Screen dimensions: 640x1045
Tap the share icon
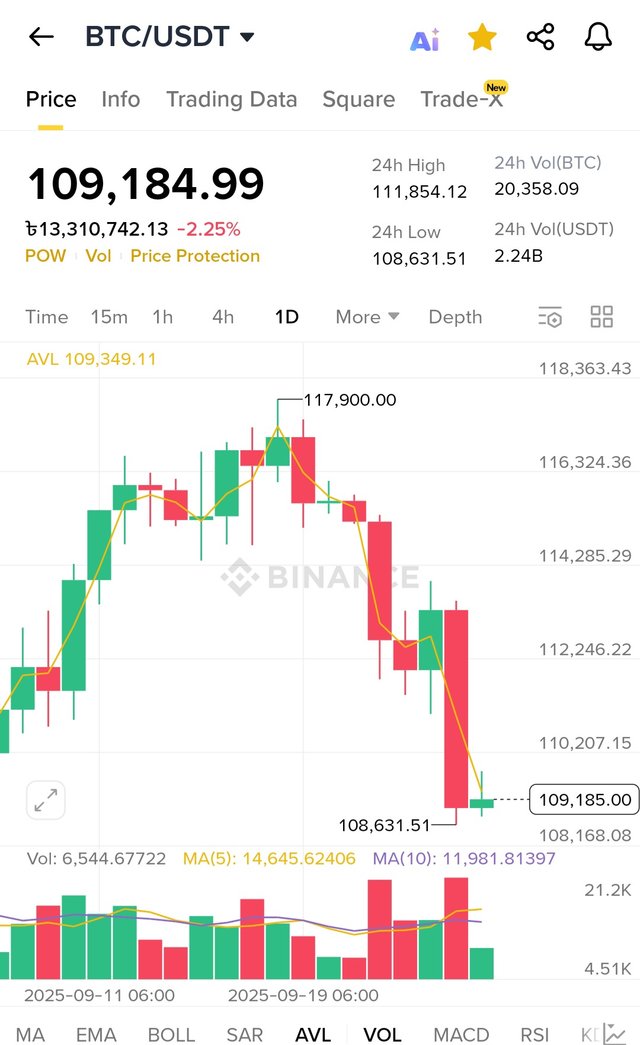(540, 38)
